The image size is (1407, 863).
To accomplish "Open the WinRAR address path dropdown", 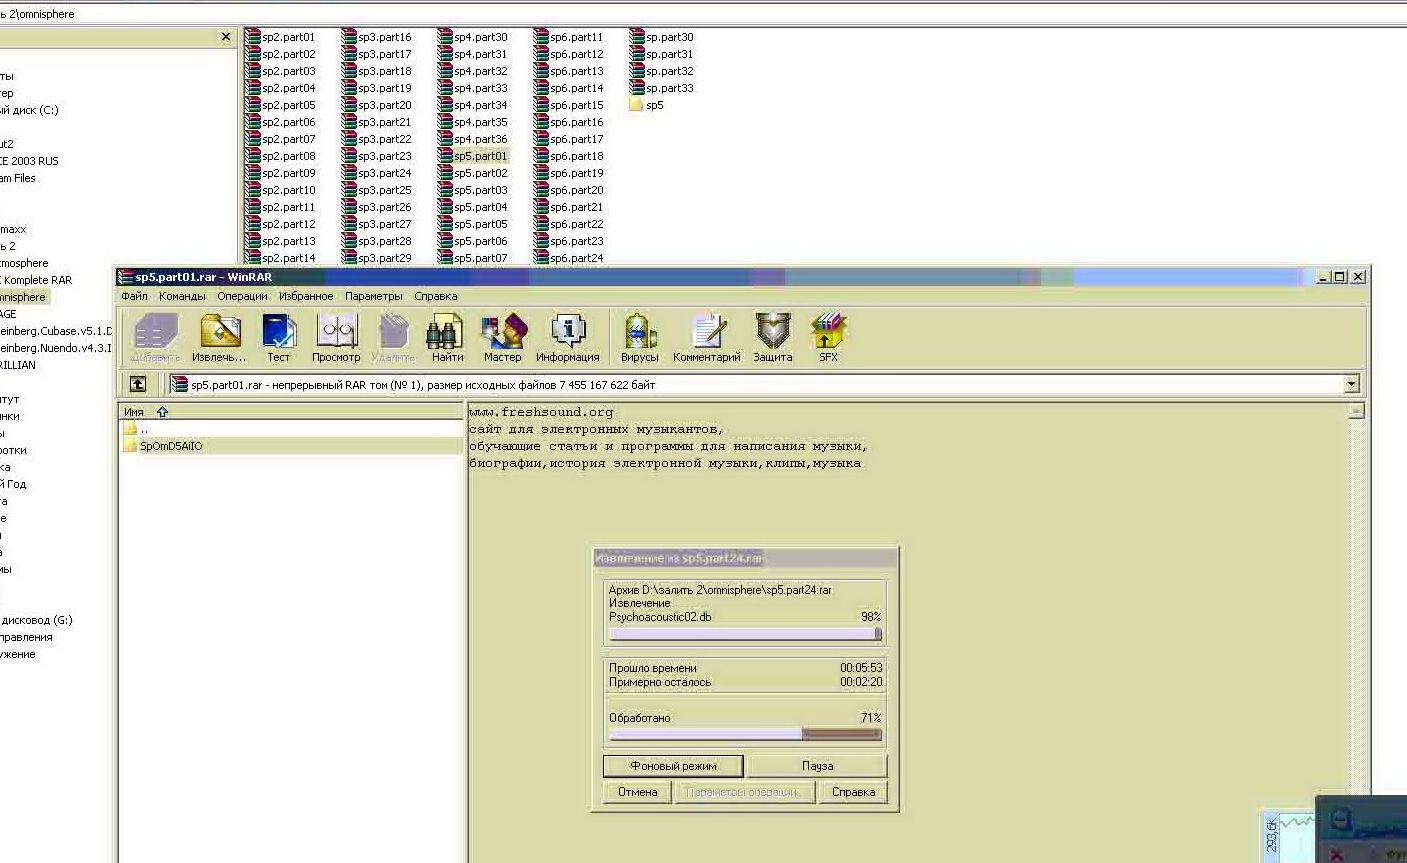I will 1352,384.
